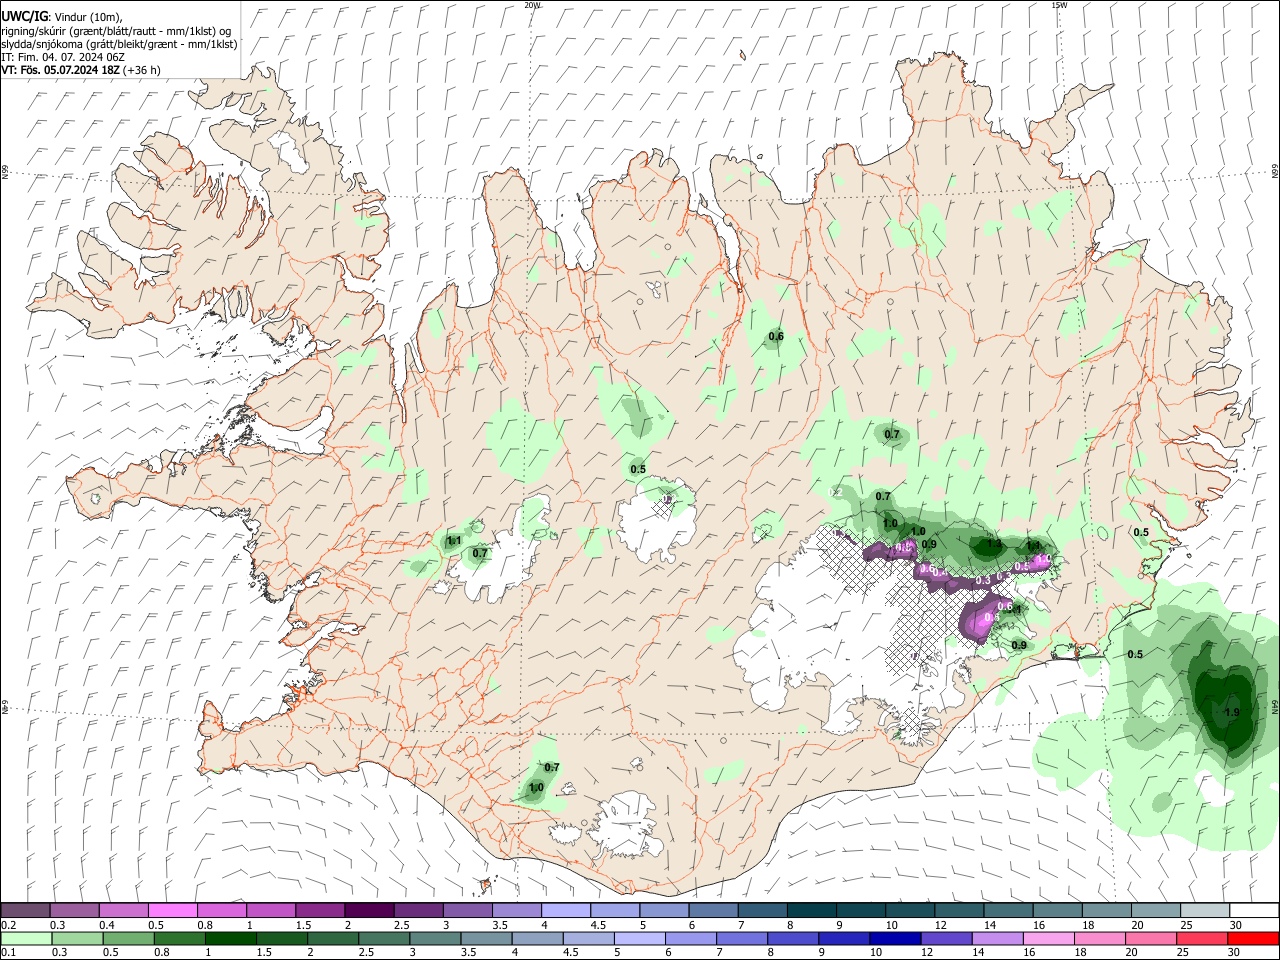Screen dimensions: 1280x960
Task: Click the '1.3' precipitation value on the map
Action: click(994, 545)
